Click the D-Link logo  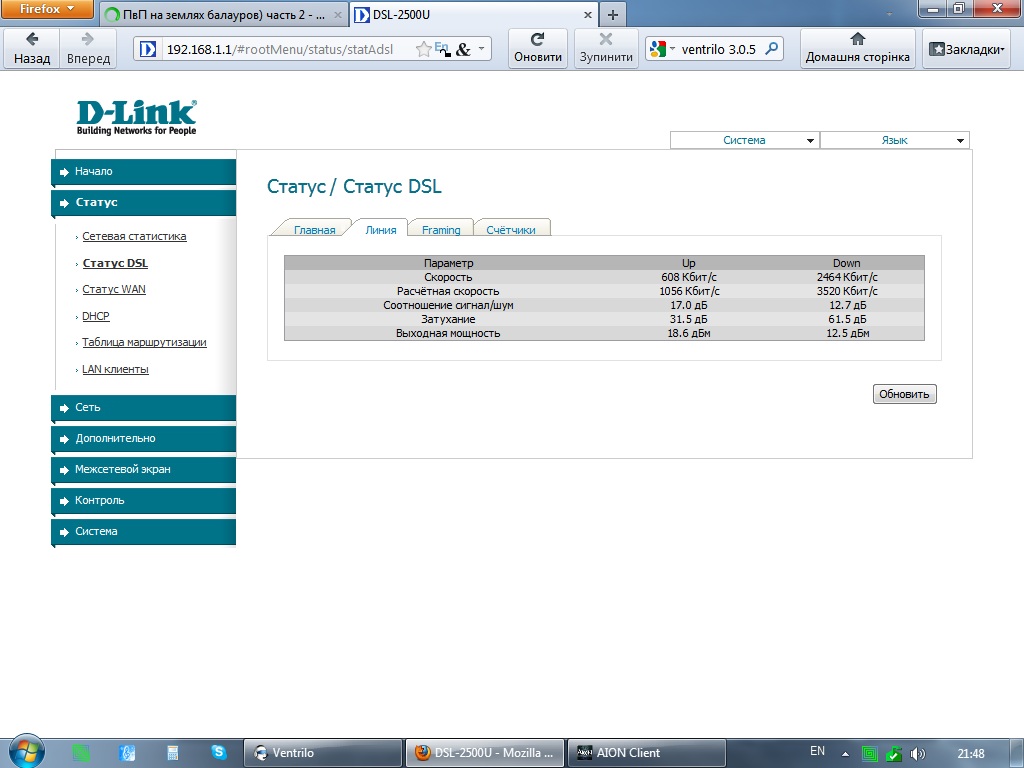(136, 117)
